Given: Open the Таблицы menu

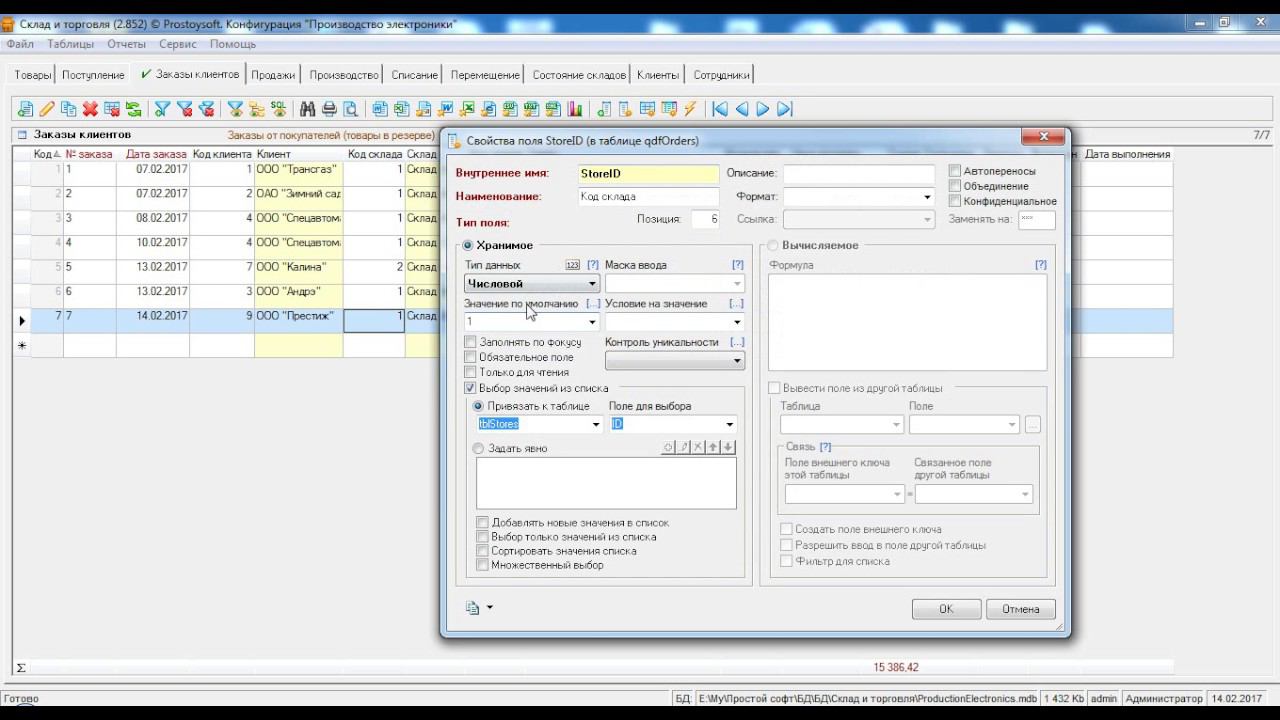Looking at the screenshot, I should [70, 44].
